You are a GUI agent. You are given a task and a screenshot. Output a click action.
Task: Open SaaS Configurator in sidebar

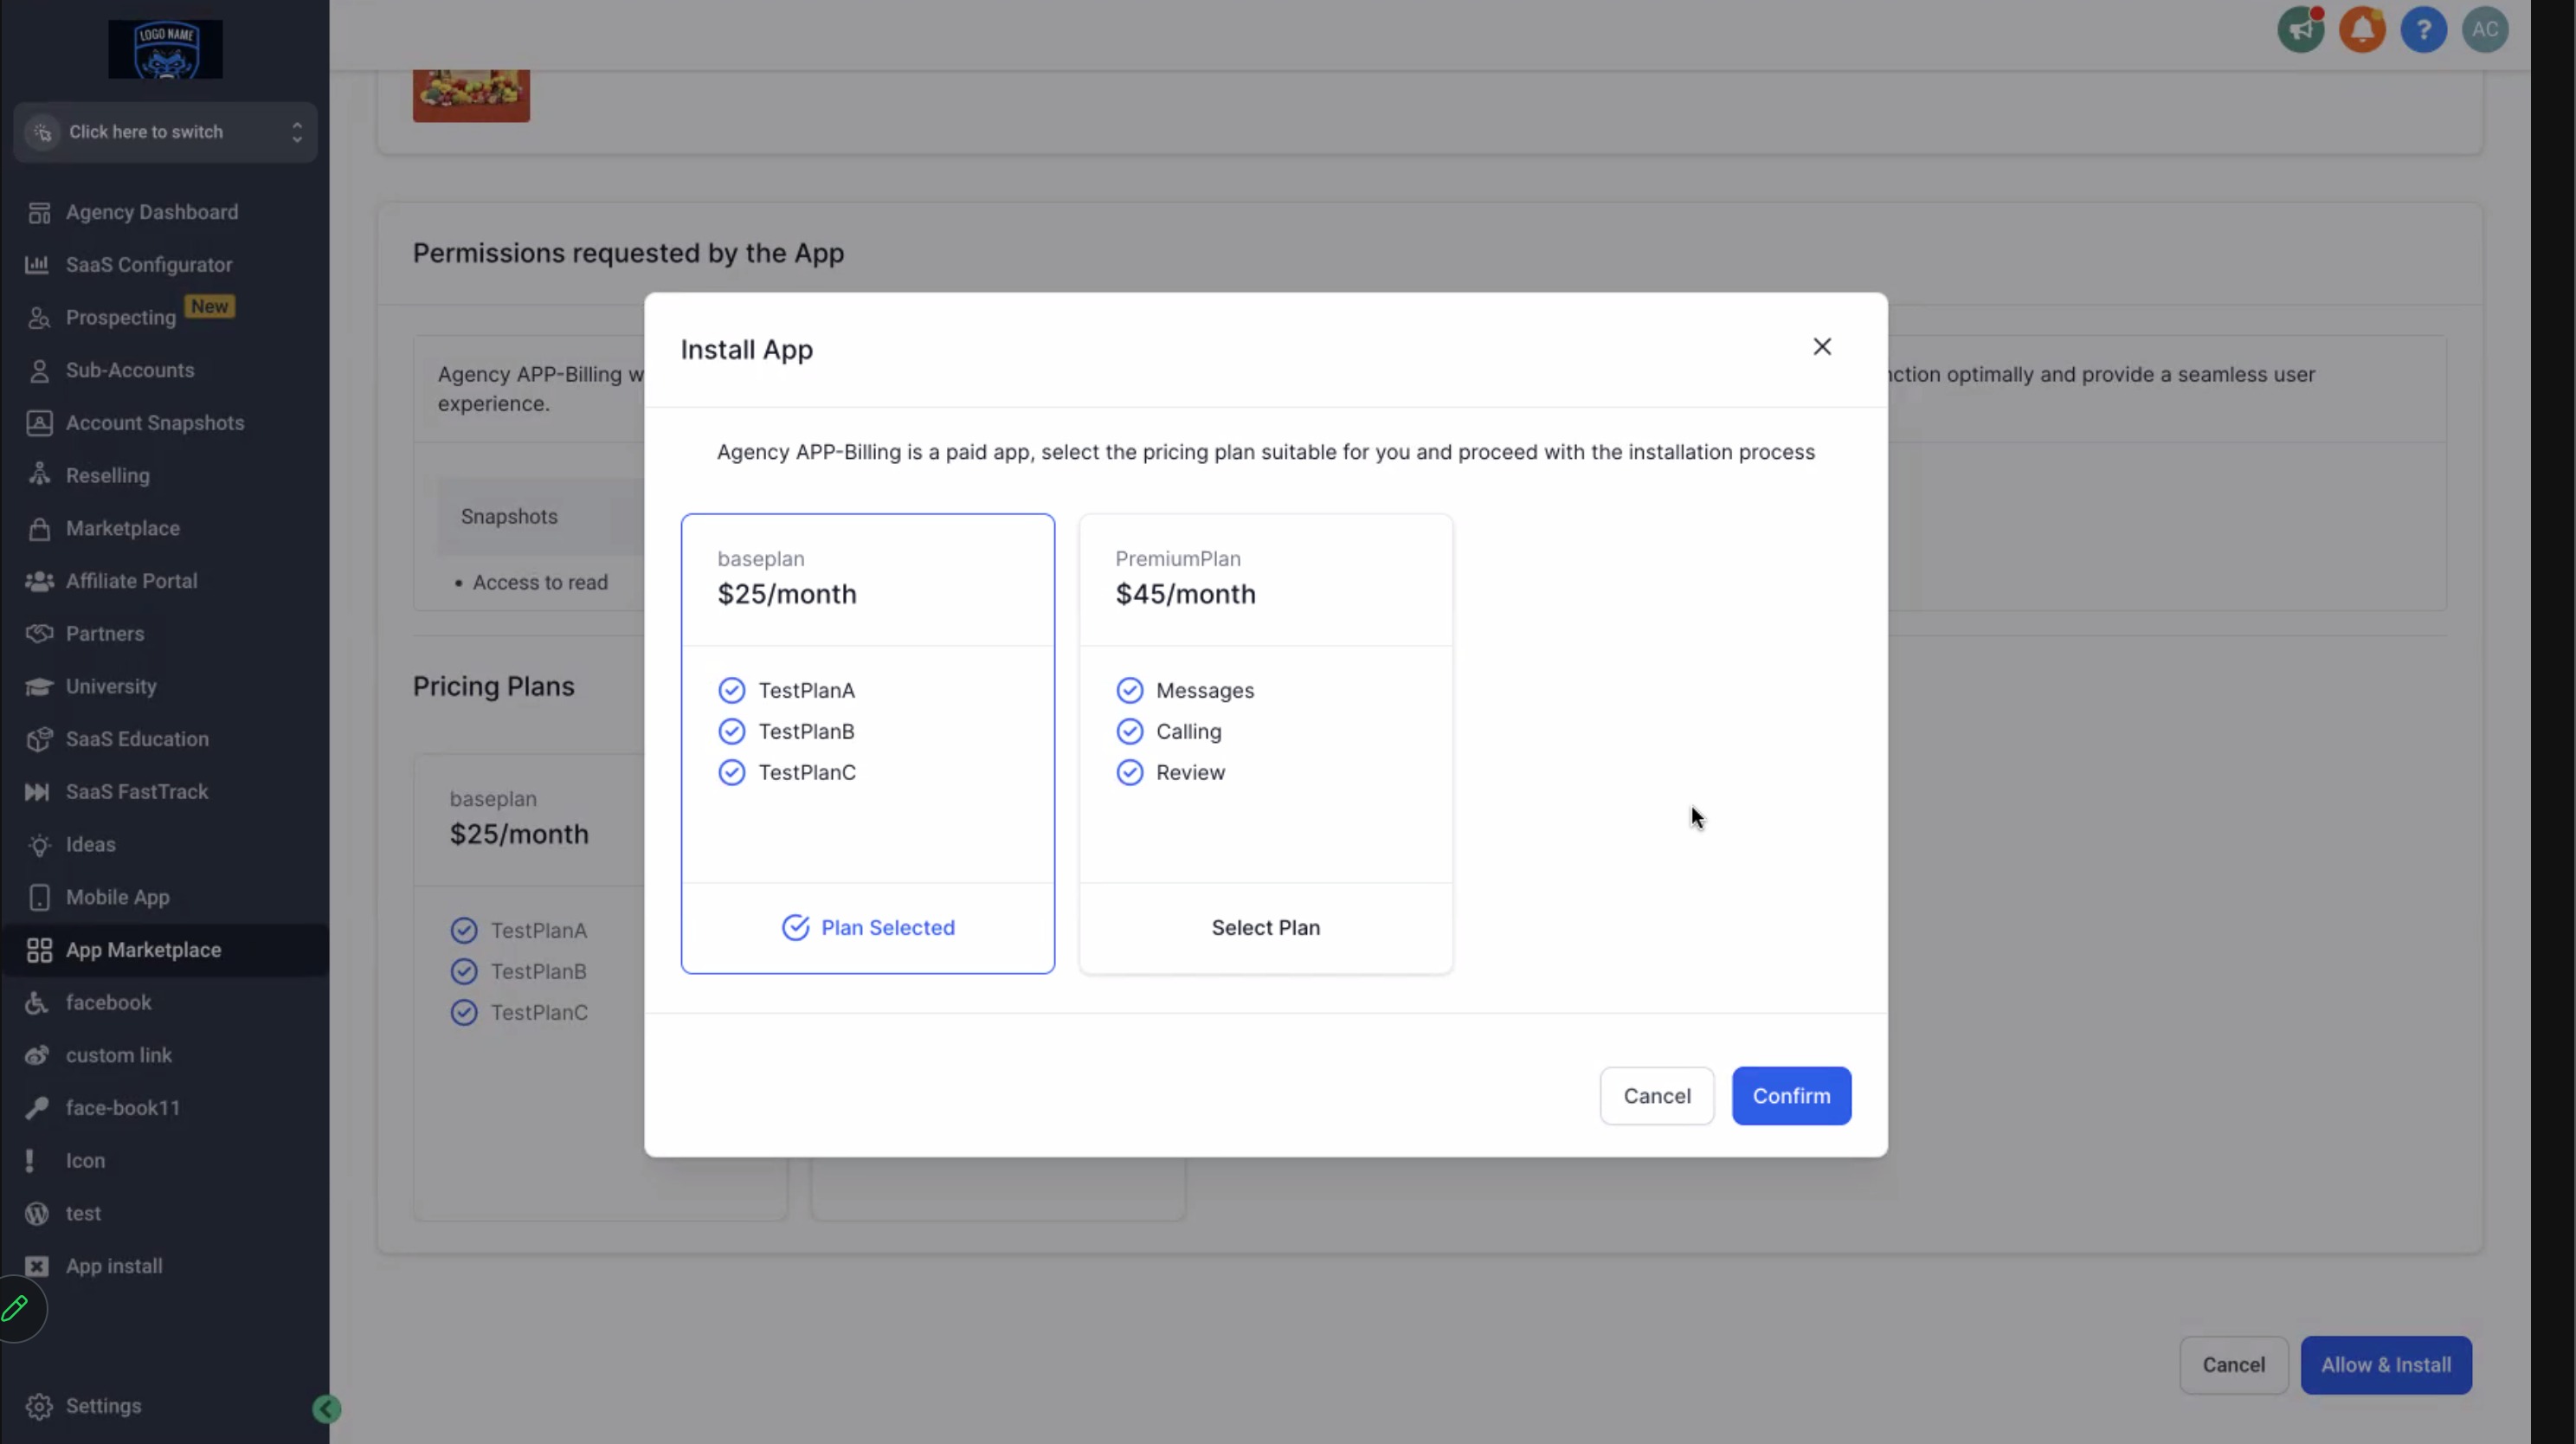[x=149, y=265]
